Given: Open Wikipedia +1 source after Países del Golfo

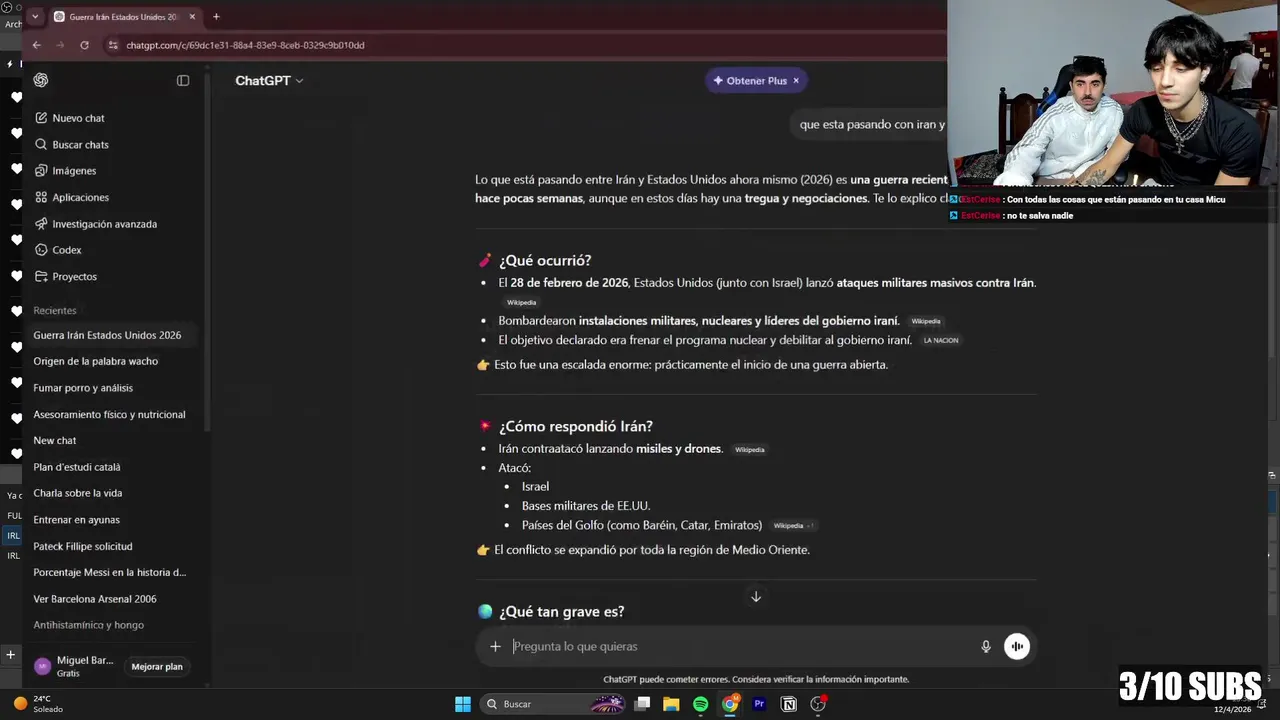Looking at the screenshot, I should click(794, 525).
